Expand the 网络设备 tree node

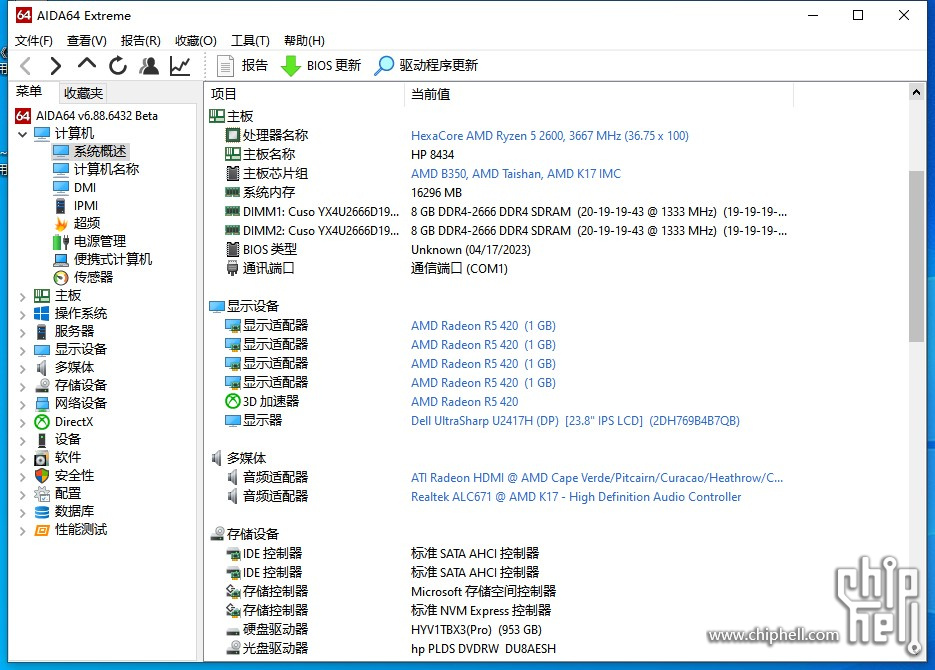point(23,404)
